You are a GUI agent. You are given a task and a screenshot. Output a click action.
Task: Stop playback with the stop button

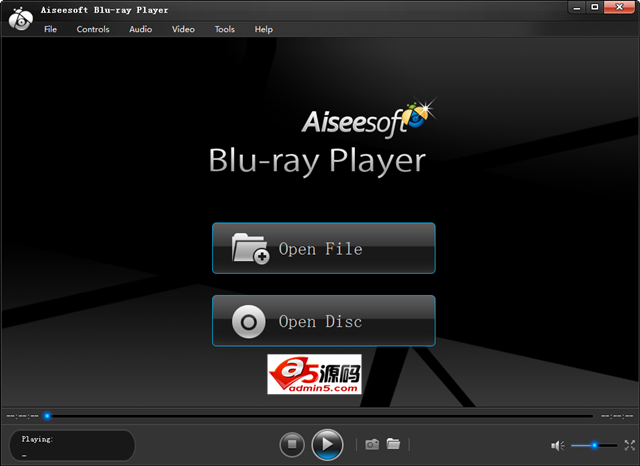(x=292, y=444)
